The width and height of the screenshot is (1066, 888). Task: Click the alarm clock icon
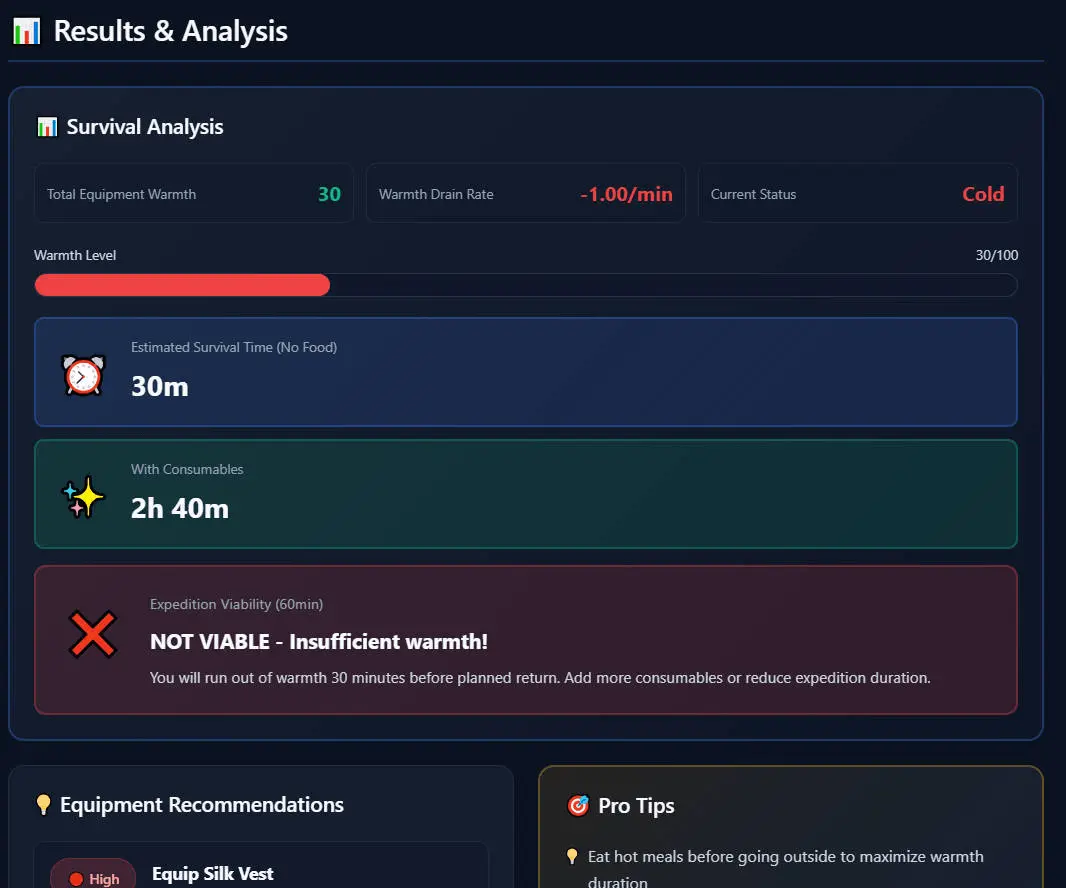(83, 374)
